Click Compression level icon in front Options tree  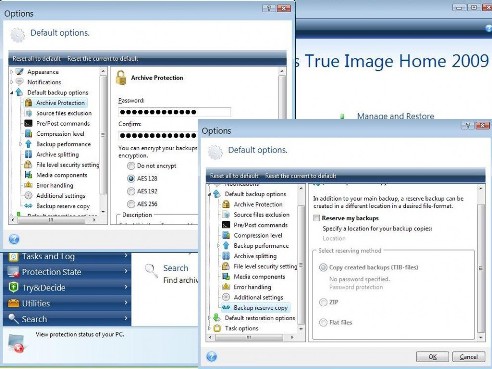pos(226,235)
